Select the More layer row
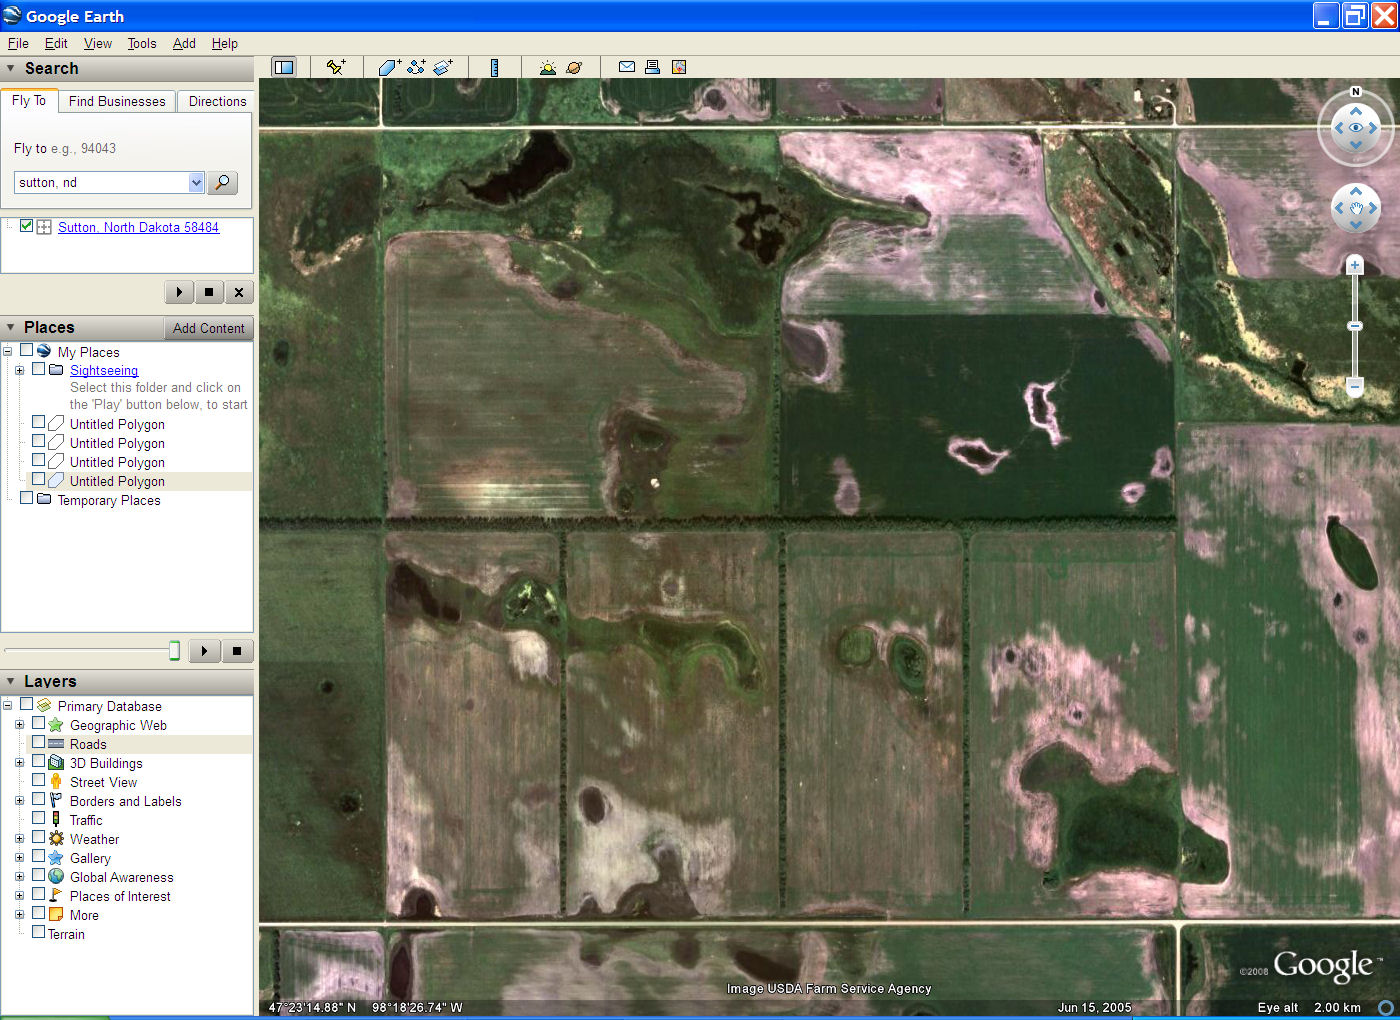 [x=84, y=915]
